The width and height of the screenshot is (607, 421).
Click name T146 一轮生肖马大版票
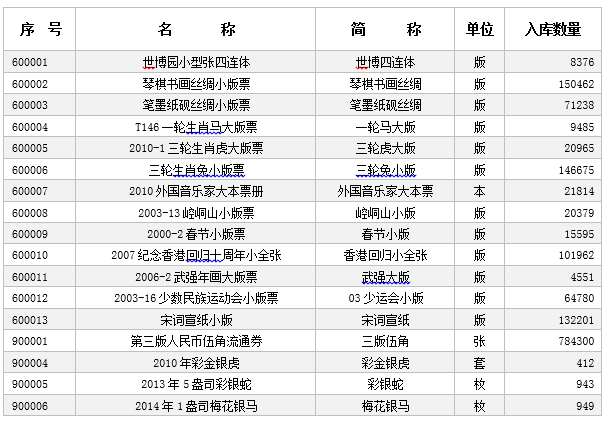196,127
